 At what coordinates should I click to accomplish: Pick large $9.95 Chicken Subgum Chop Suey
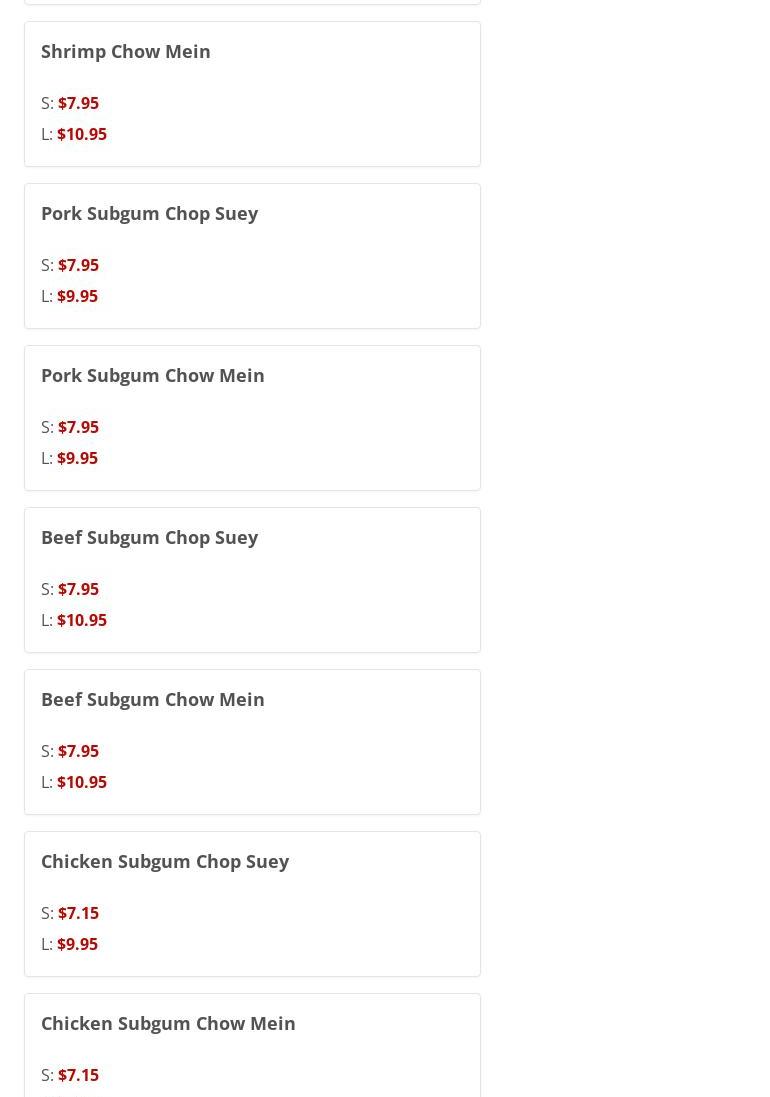pyautogui.click(x=77, y=944)
